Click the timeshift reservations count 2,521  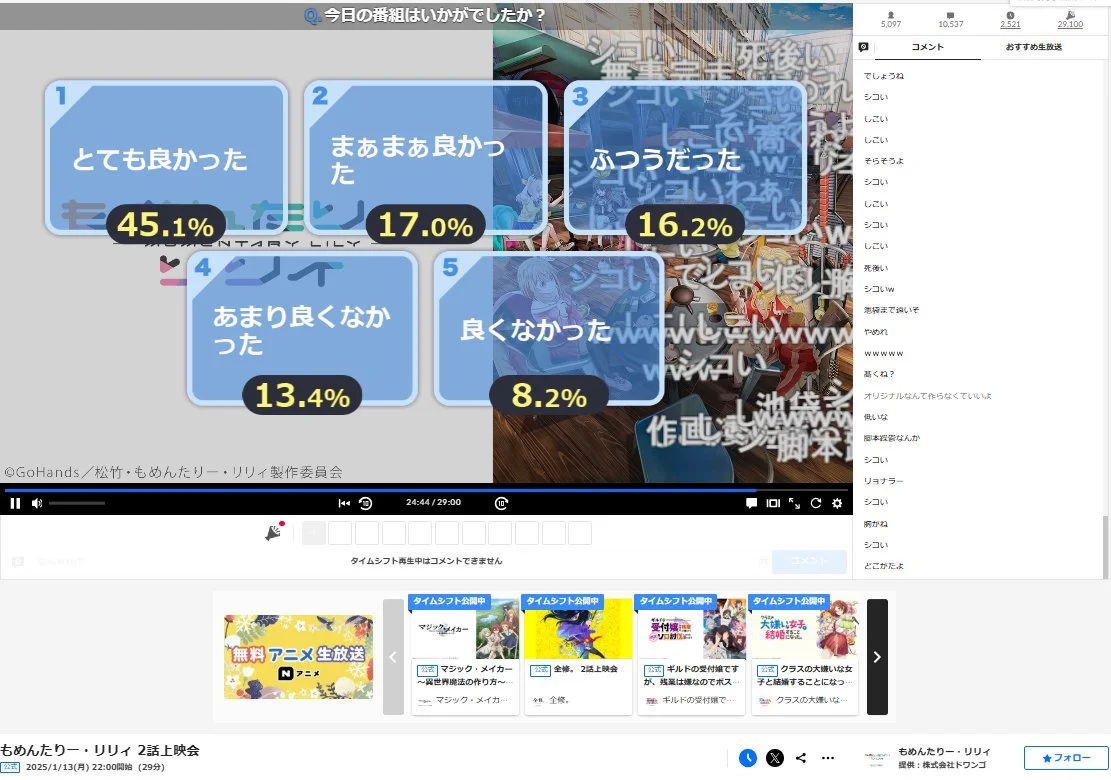(1010, 20)
